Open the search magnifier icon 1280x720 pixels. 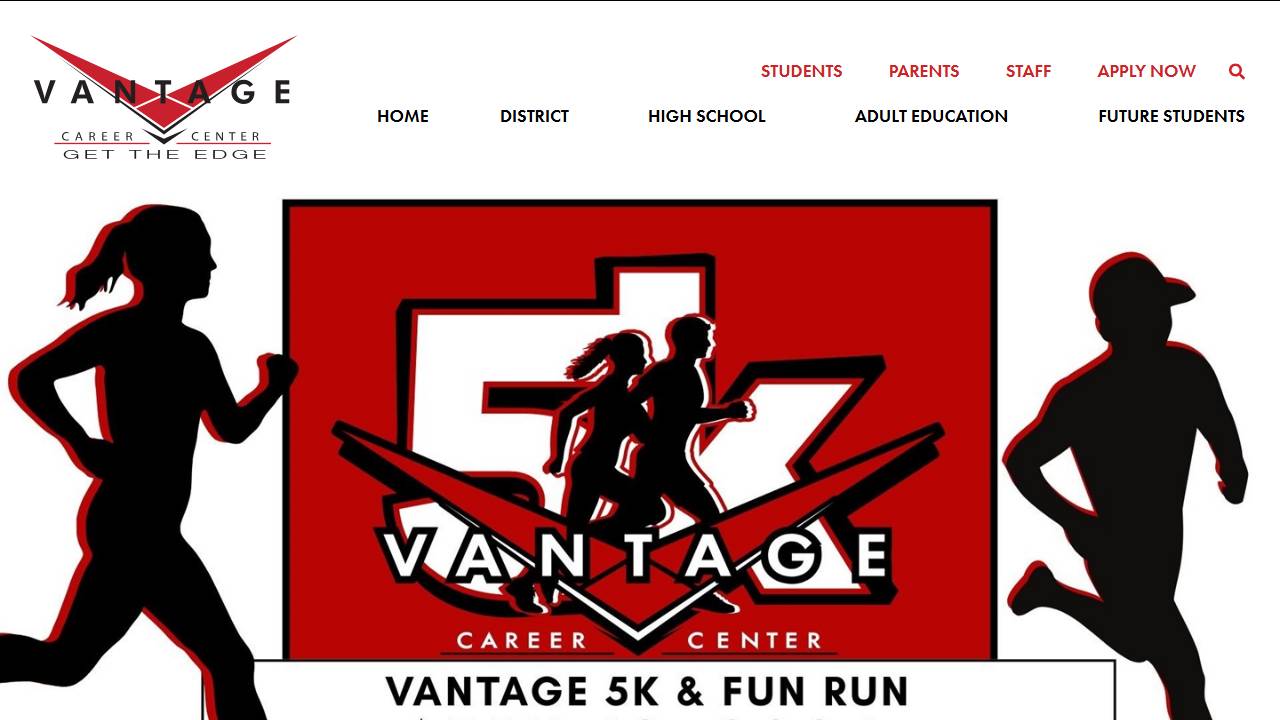1237,71
